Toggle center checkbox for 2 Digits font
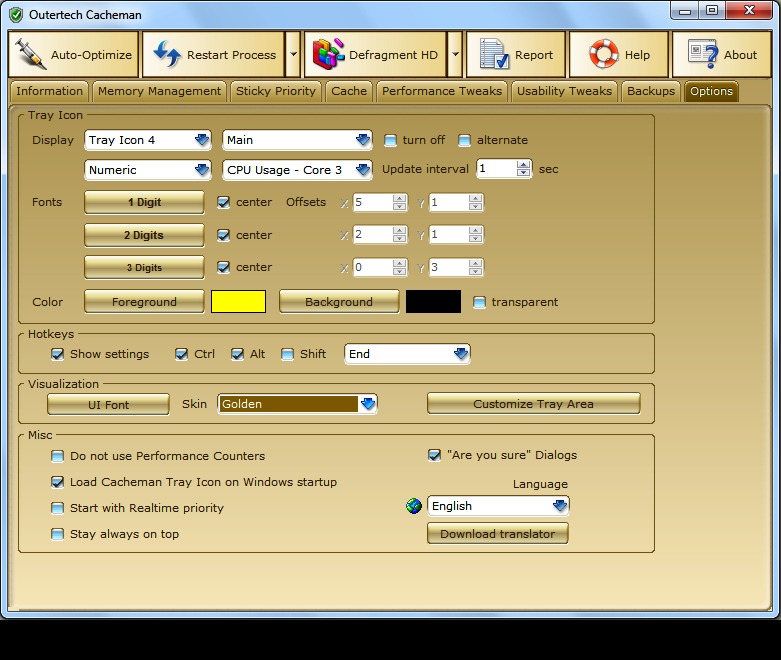781x660 pixels. (x=224, y=235)
